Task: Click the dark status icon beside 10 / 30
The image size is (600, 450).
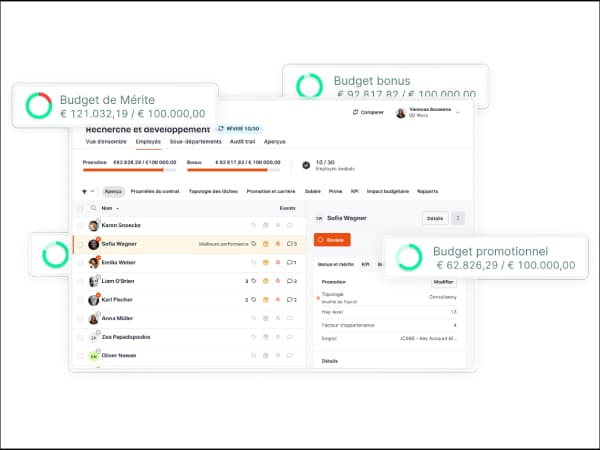Action: (x=306, y=165)
